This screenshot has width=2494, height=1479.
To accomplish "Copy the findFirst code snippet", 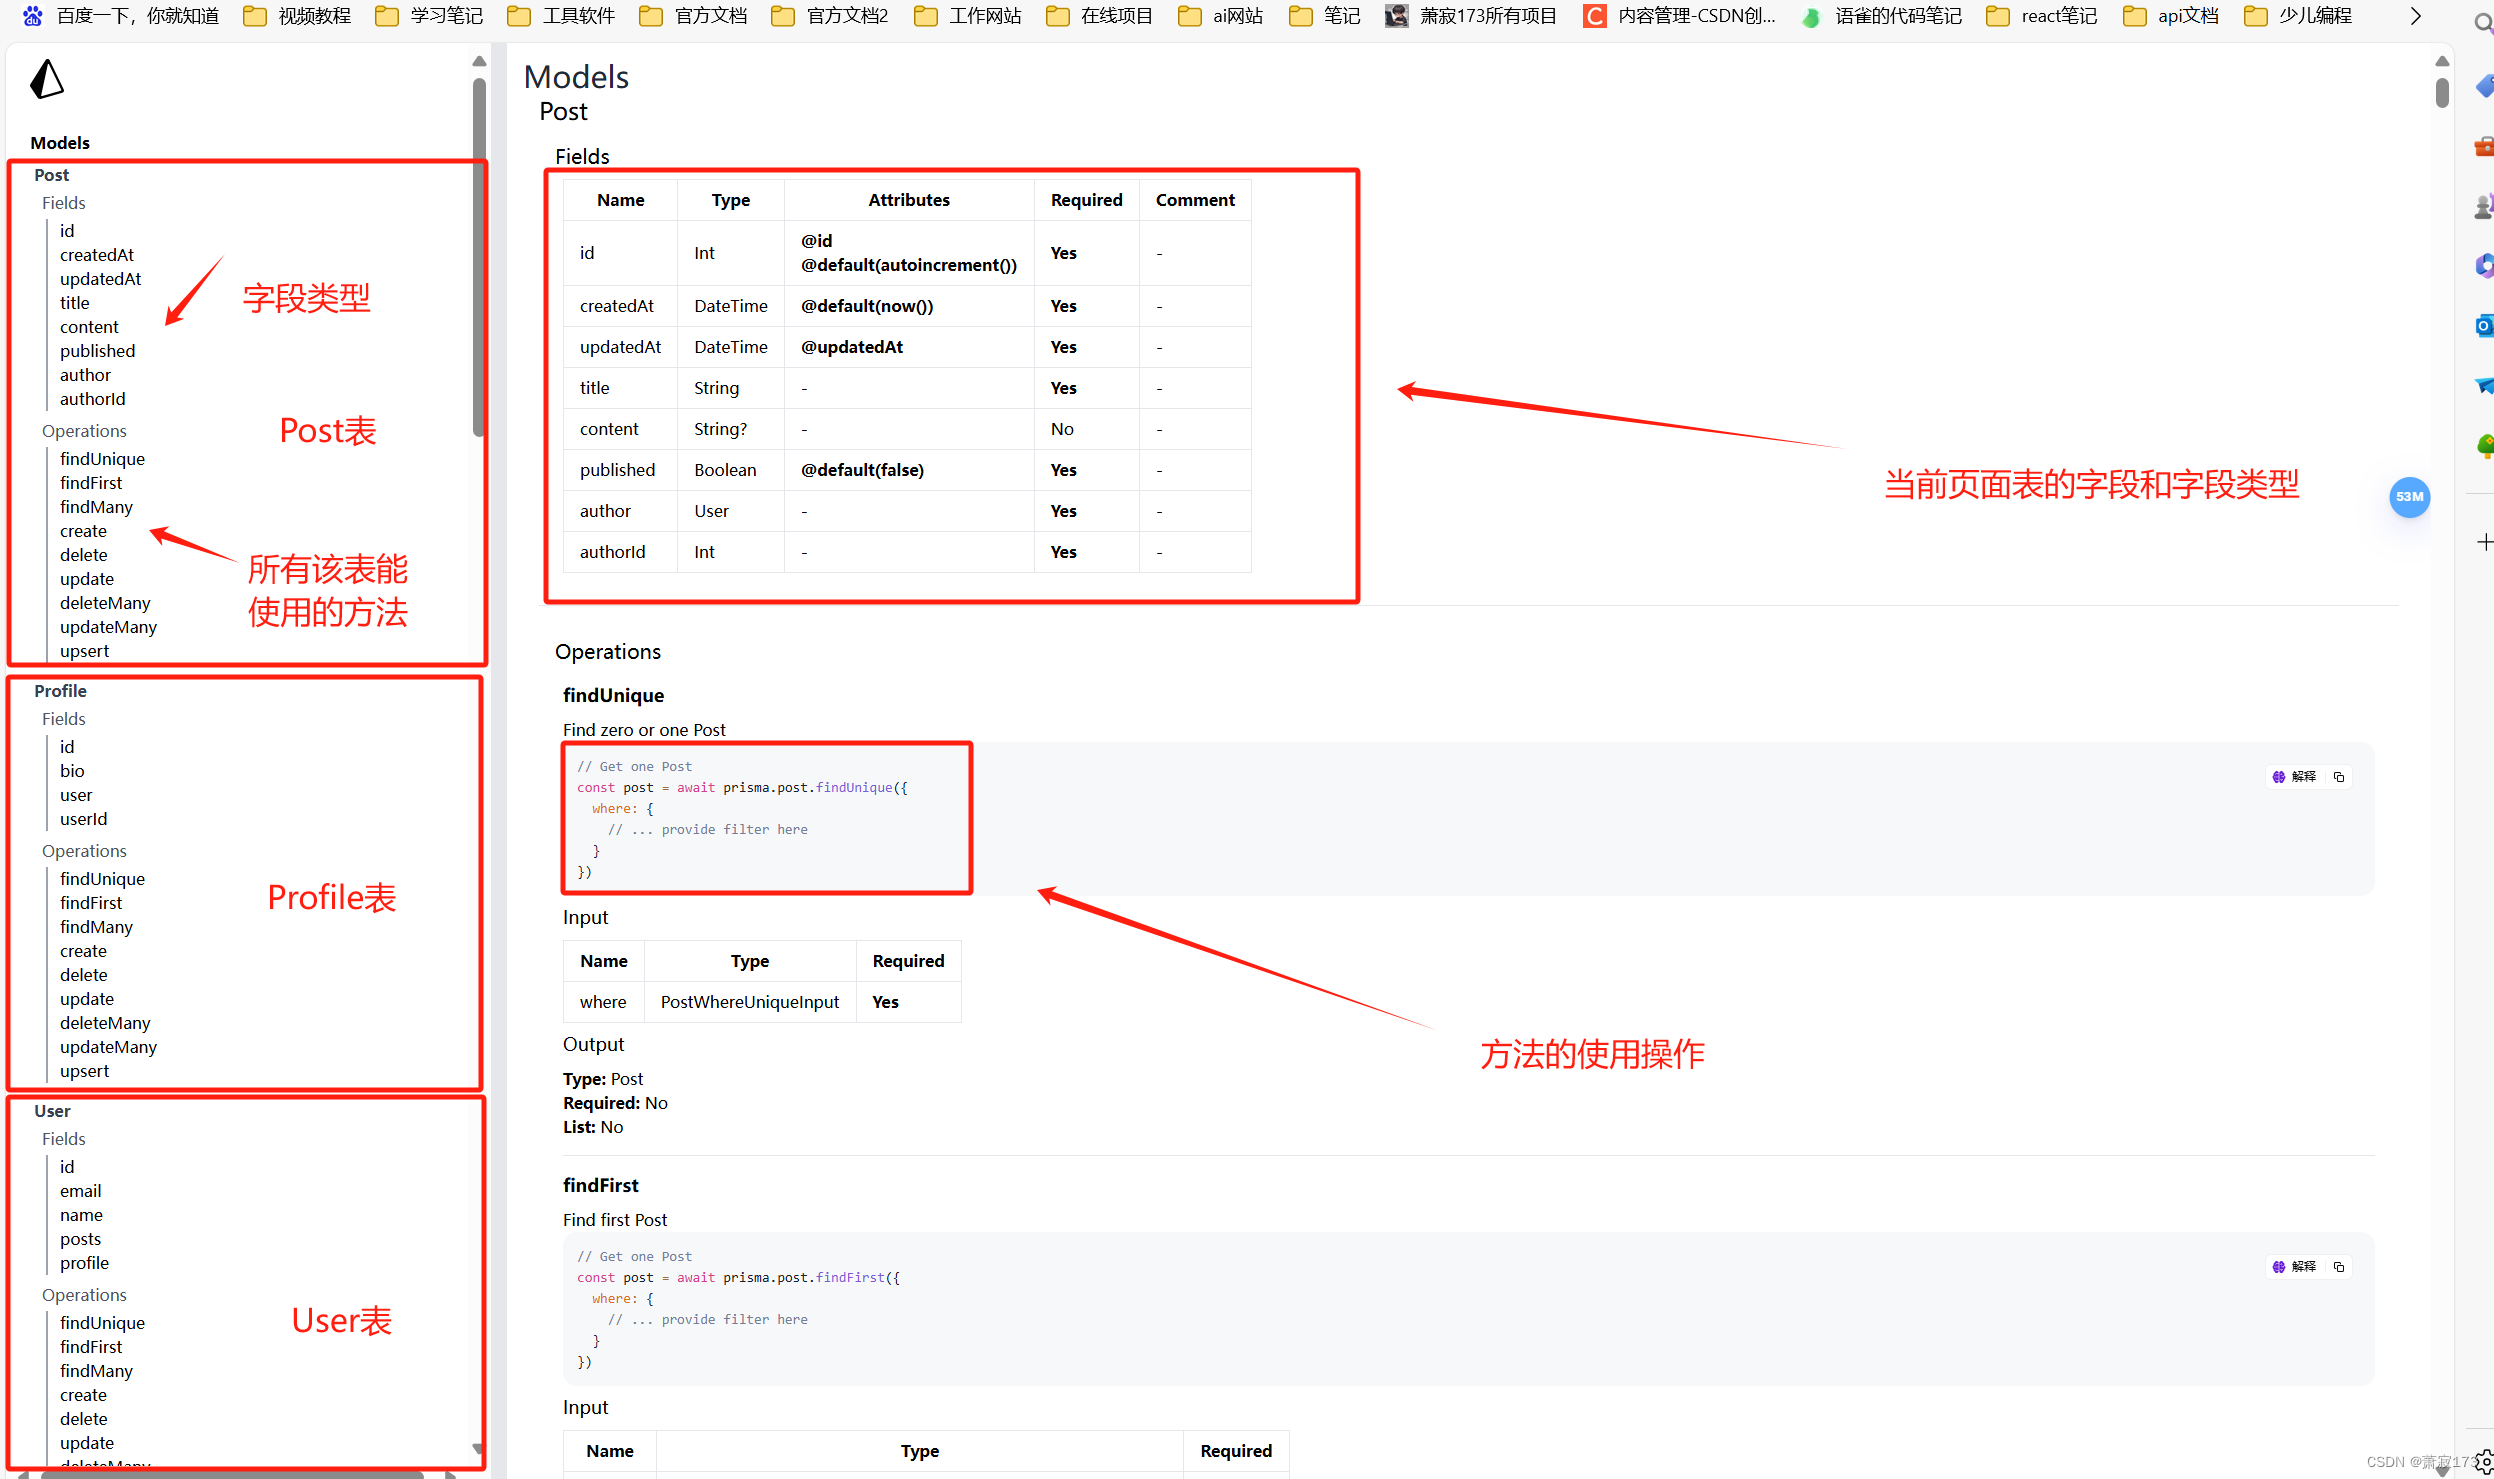I will tap(2338, 1267).
